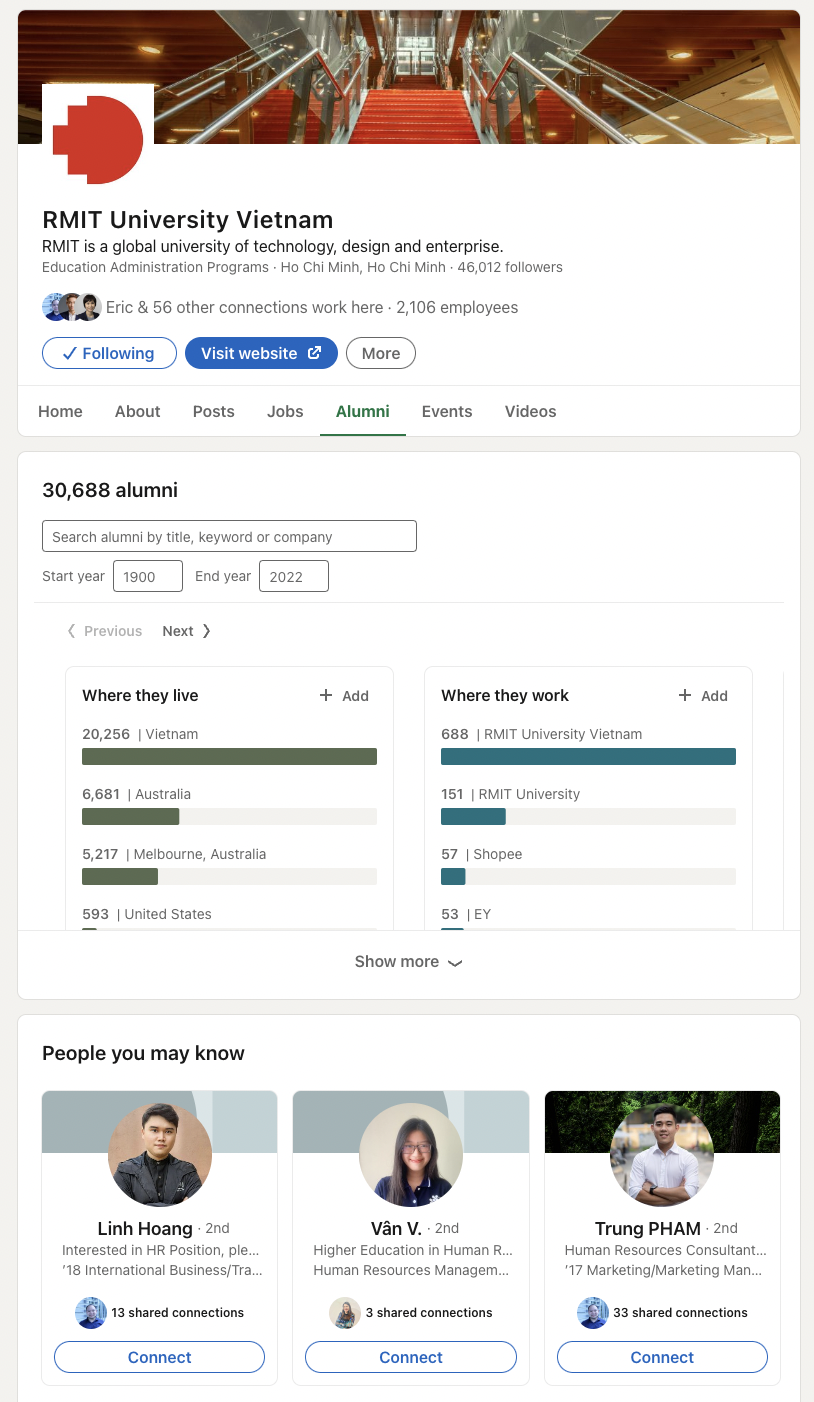Select the Vietnam bar in Where they live
This screenshot has height=1402, width=814.
(x=229, y=757)
